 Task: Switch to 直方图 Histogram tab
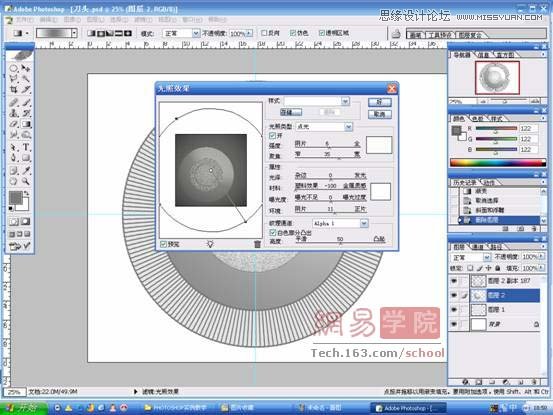pyautogui.click(x=504, y=55)
